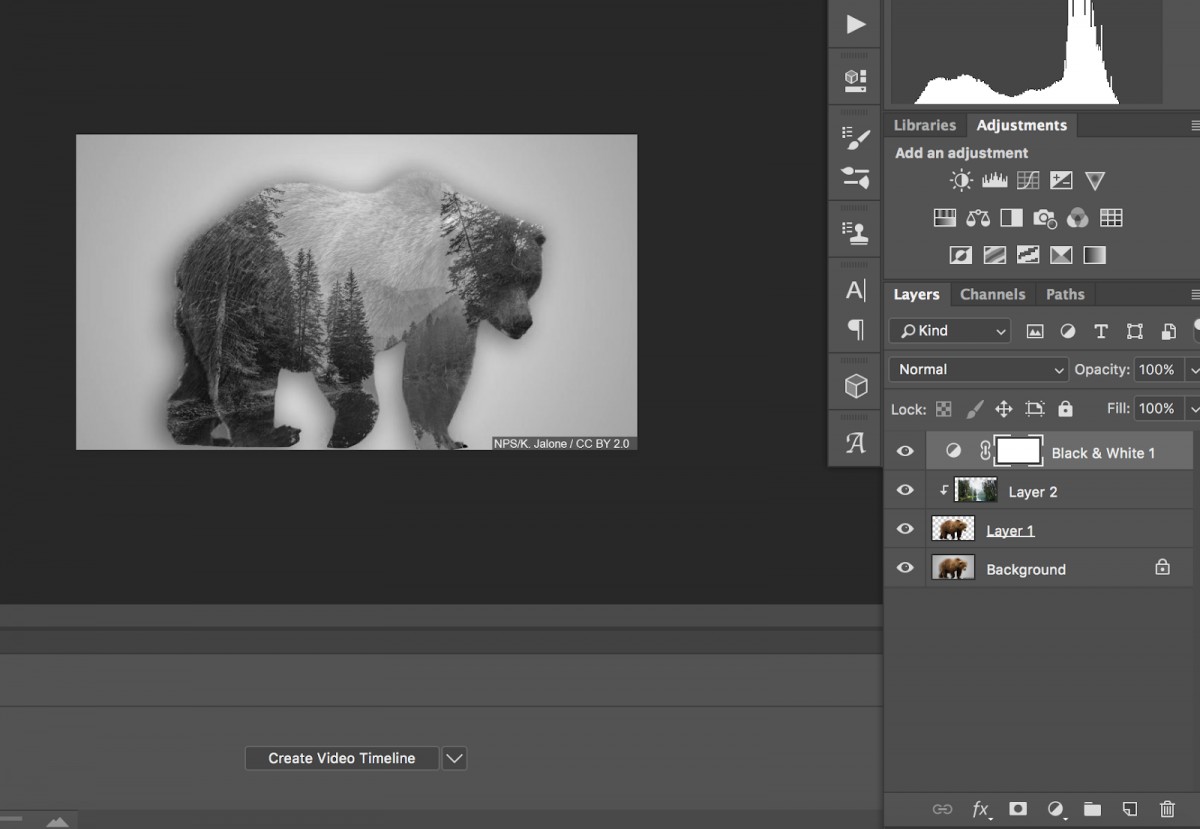The width and height of the screenshot is (1200, 829).
Task: Add a Curves adjustment layer
Action: (x=1027, y=180)
